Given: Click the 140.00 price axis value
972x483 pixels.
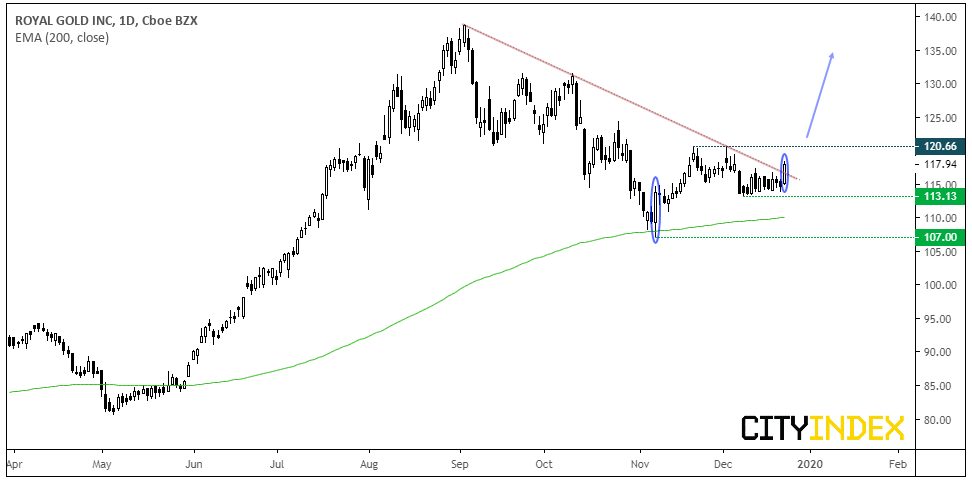Looking at the screenshot, I should (x=939, y=17).
